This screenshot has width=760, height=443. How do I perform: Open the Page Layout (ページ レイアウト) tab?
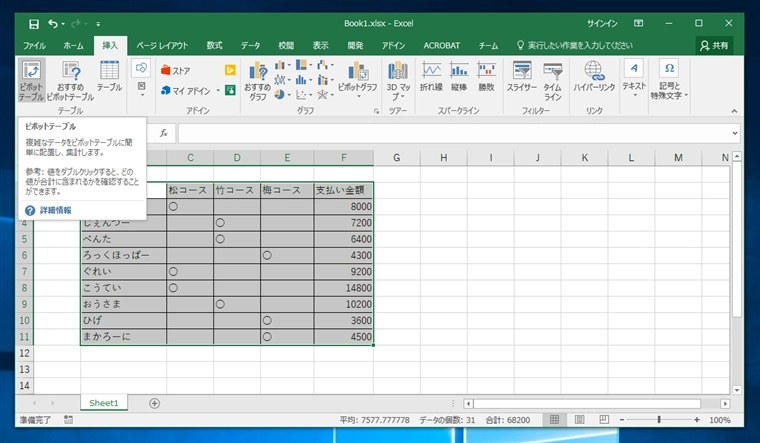(162, 46)
